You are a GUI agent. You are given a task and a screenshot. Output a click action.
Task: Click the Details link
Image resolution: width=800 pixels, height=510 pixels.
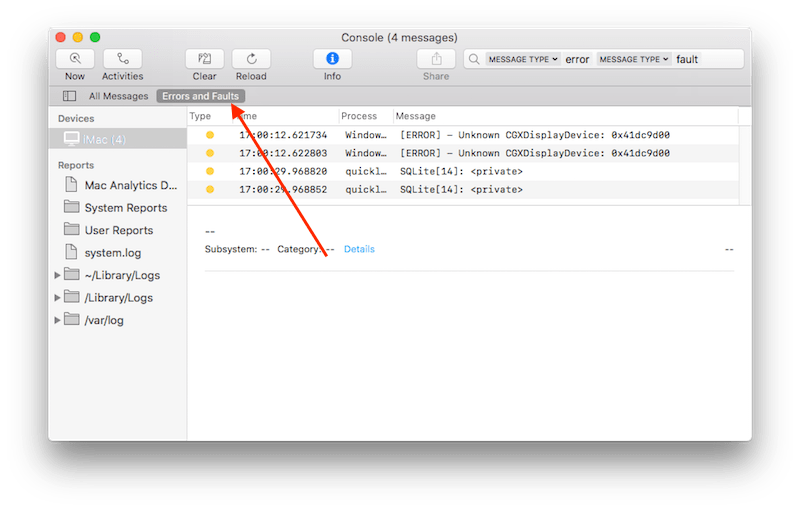[x=359, y=249]
